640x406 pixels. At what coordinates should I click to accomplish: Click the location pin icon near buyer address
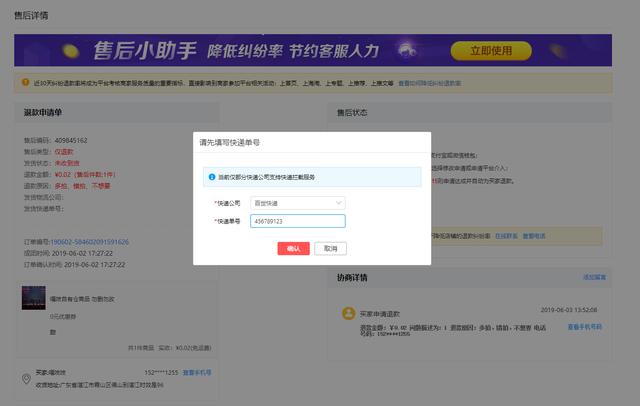26,378
